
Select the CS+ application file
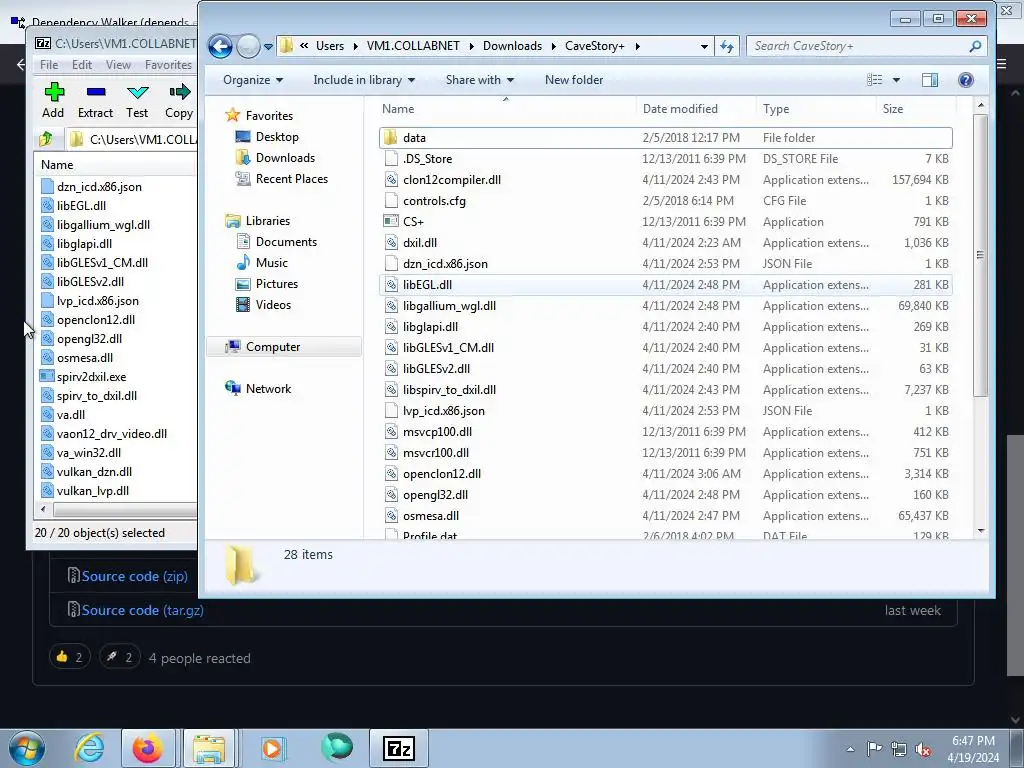tap(665, 222)
